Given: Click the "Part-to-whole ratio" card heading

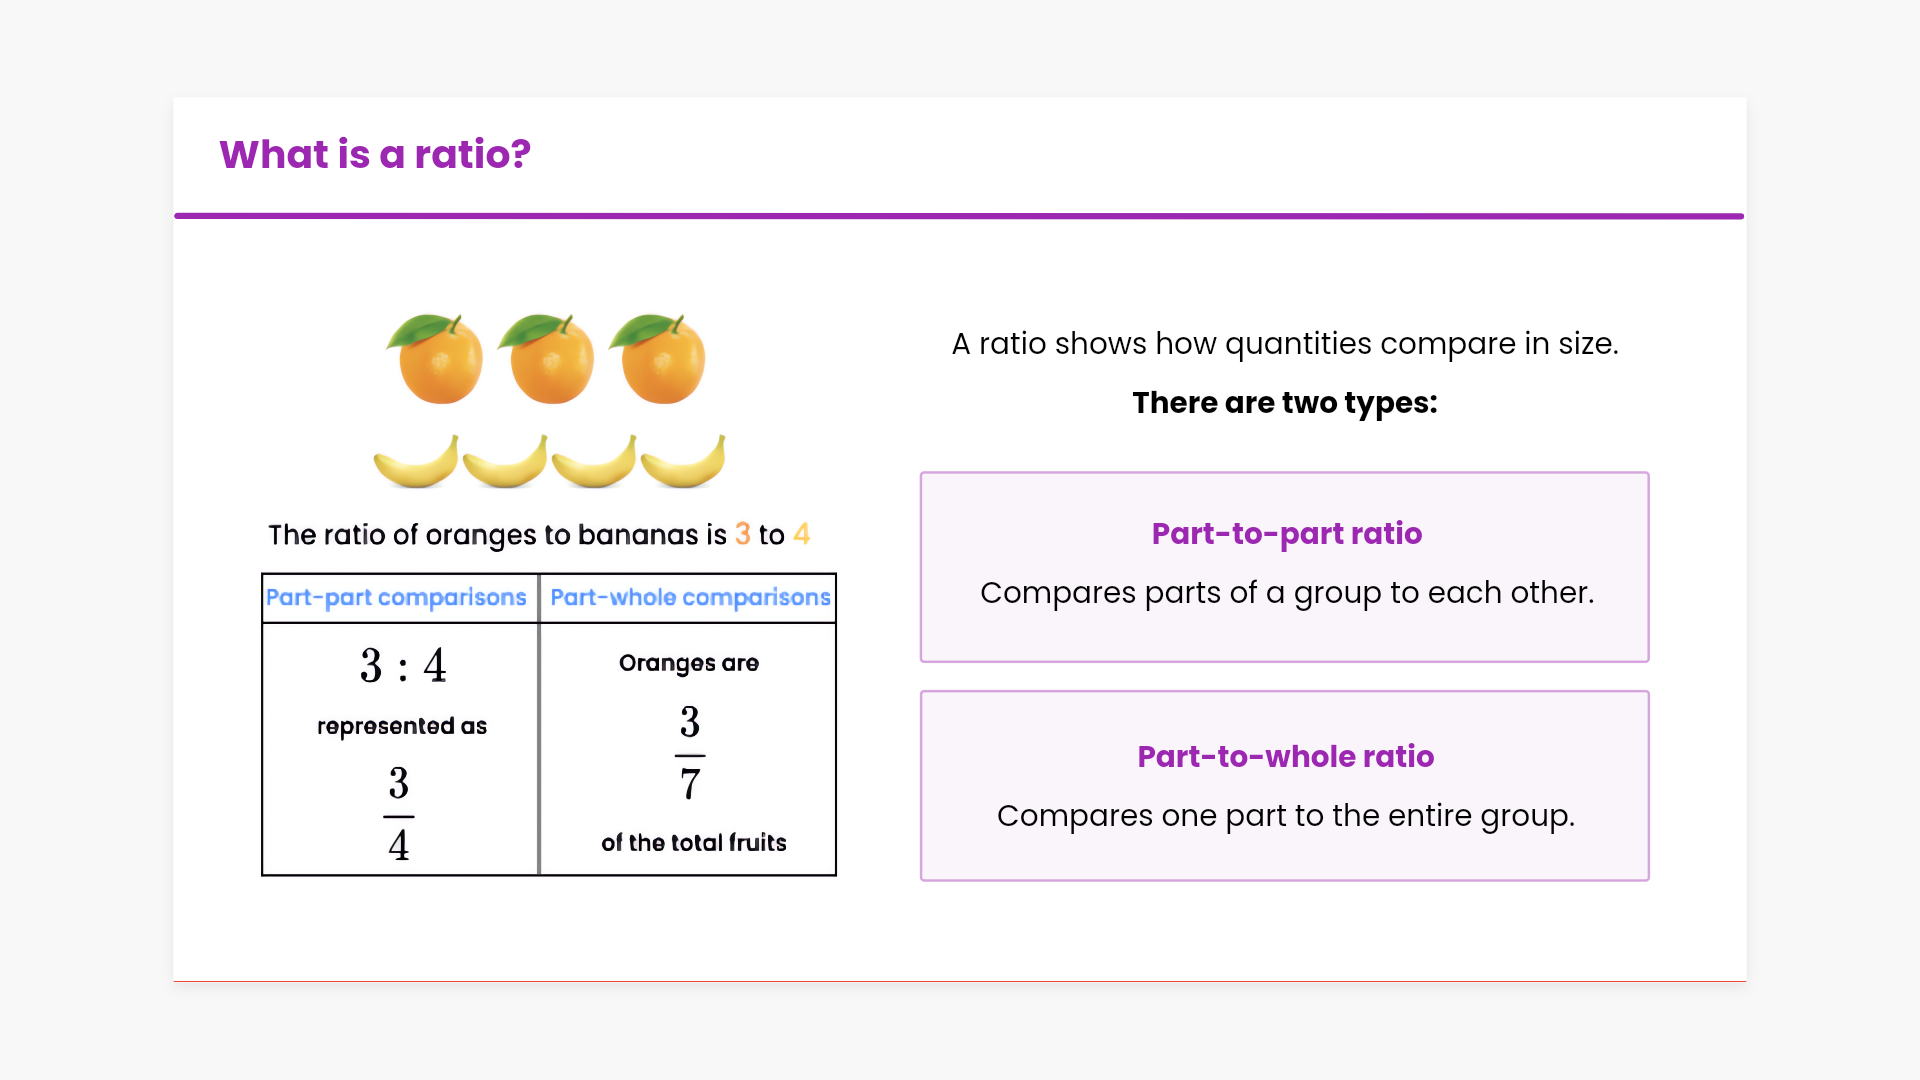Looking at the screenshot, I should [x=1286, y=757].
